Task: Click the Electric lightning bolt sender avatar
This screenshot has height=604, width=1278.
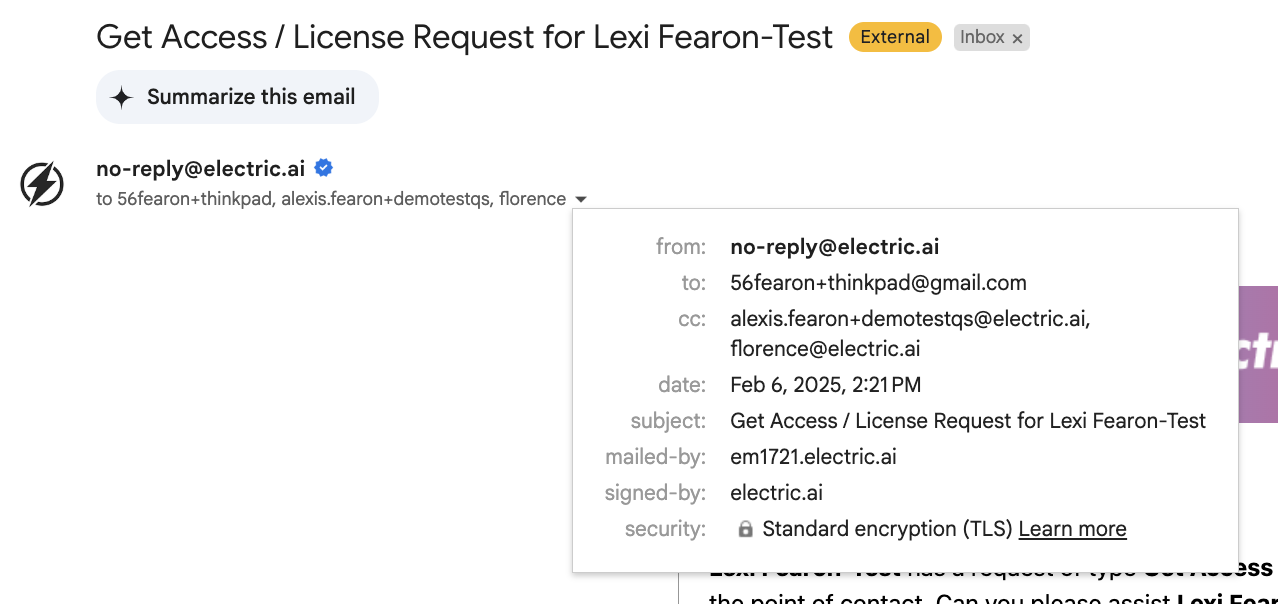Action: click(42, 184)
